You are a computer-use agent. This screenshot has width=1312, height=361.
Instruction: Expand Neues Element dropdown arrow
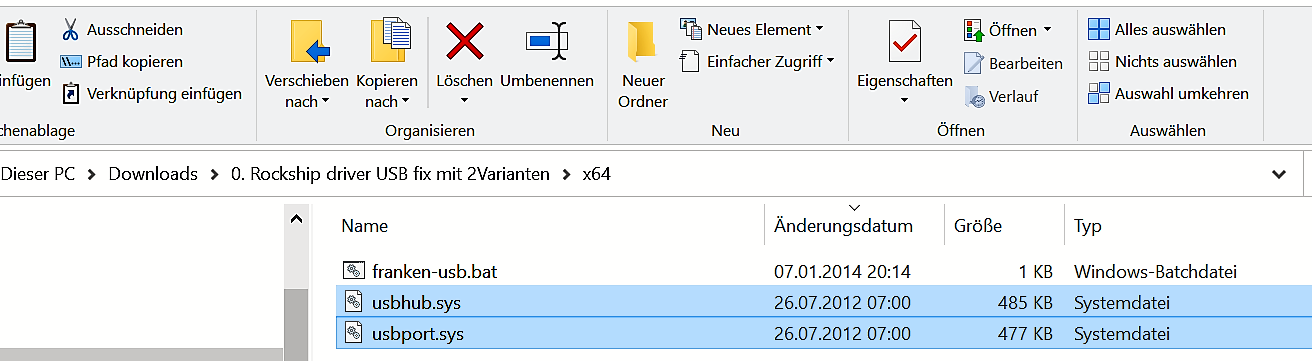tap(820, 29)
